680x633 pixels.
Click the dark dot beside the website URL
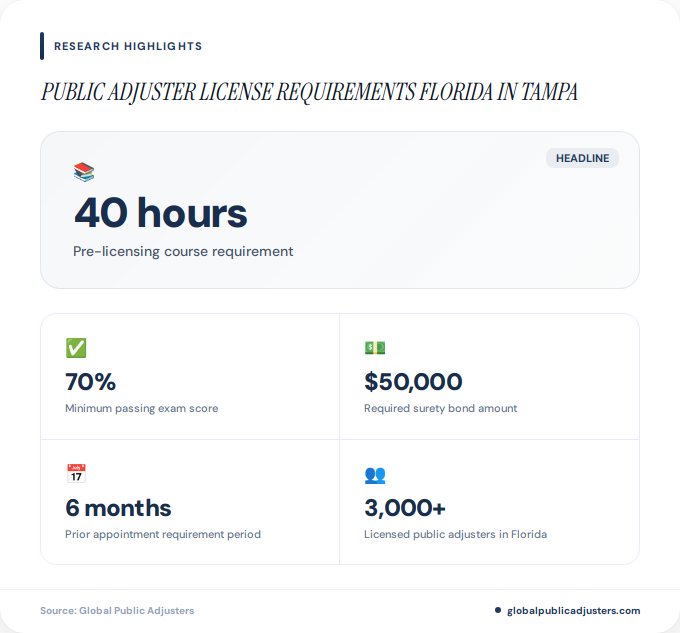pos(498,610)
